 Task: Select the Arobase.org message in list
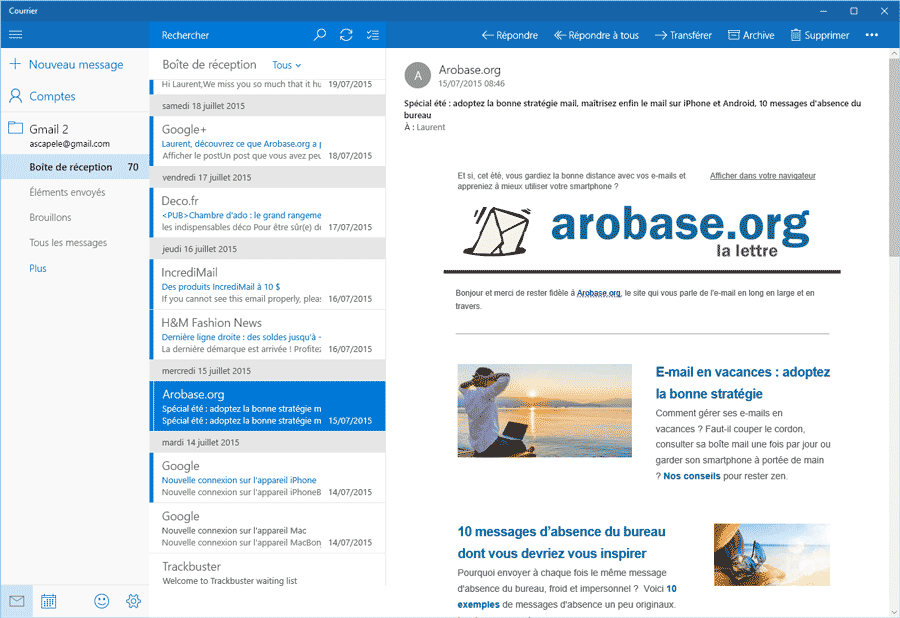click(267, 406)
